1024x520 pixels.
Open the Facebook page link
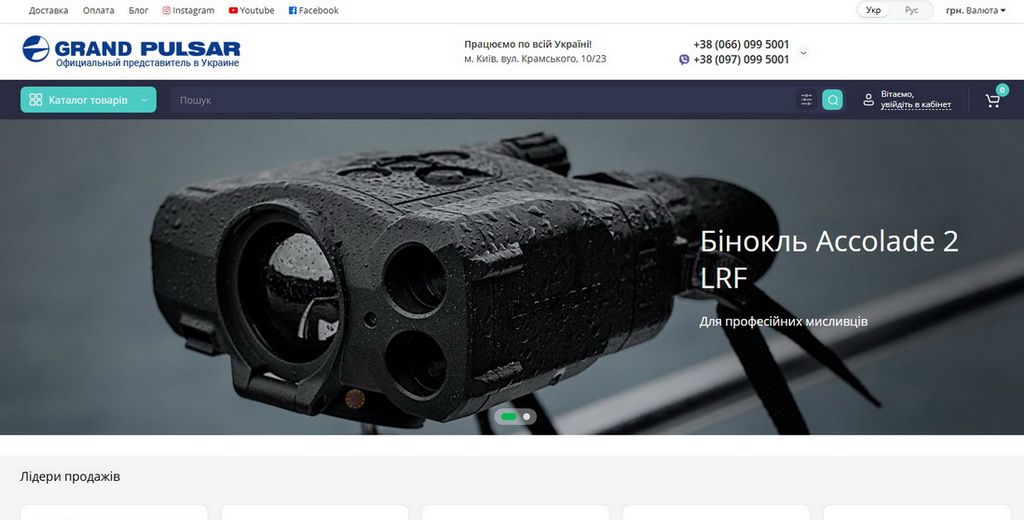[313, 11]
